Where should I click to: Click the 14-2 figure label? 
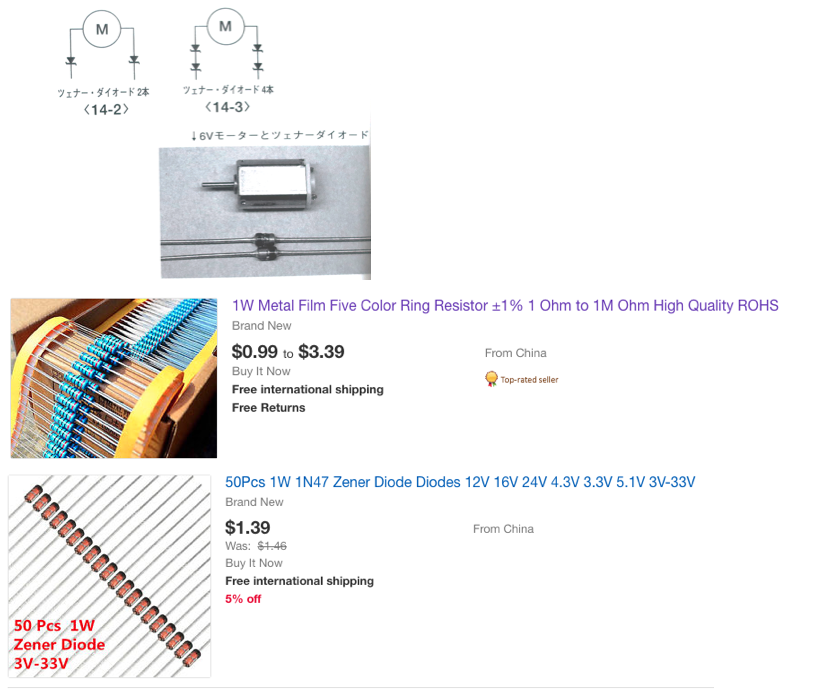pyautogui.click(x=107, y=109)
